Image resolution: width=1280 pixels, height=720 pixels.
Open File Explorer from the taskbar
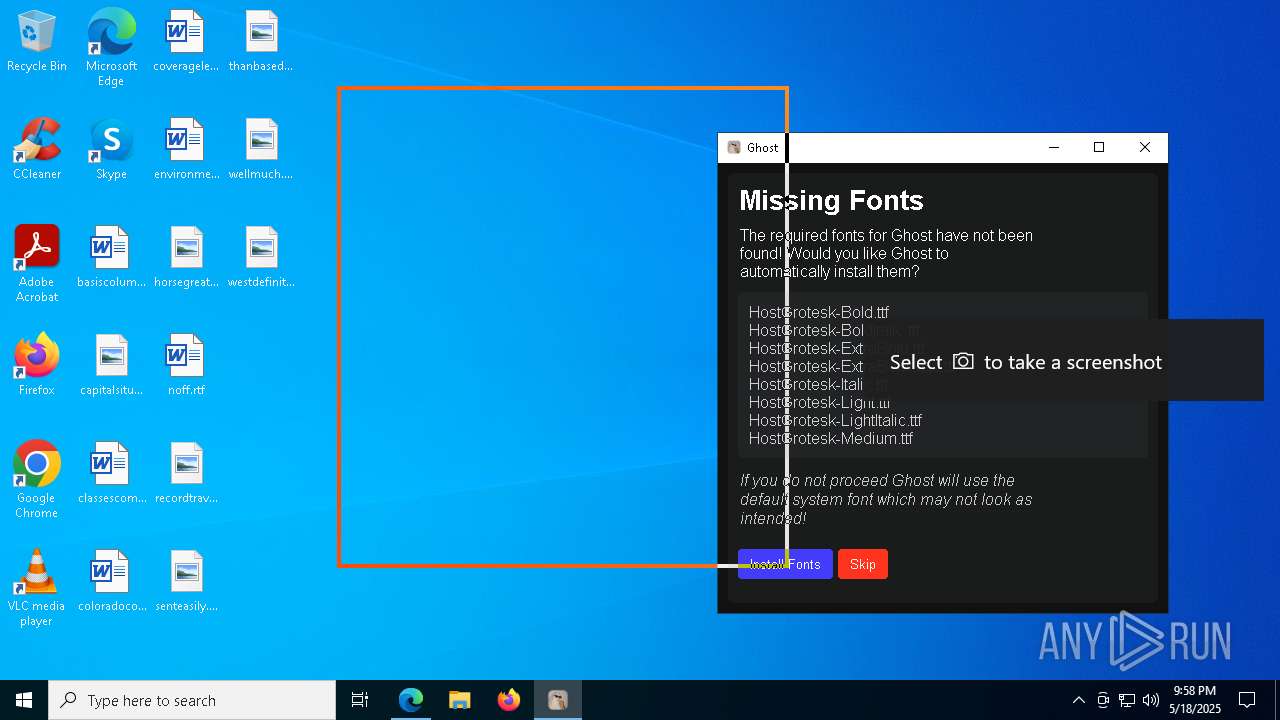point(460,700)
